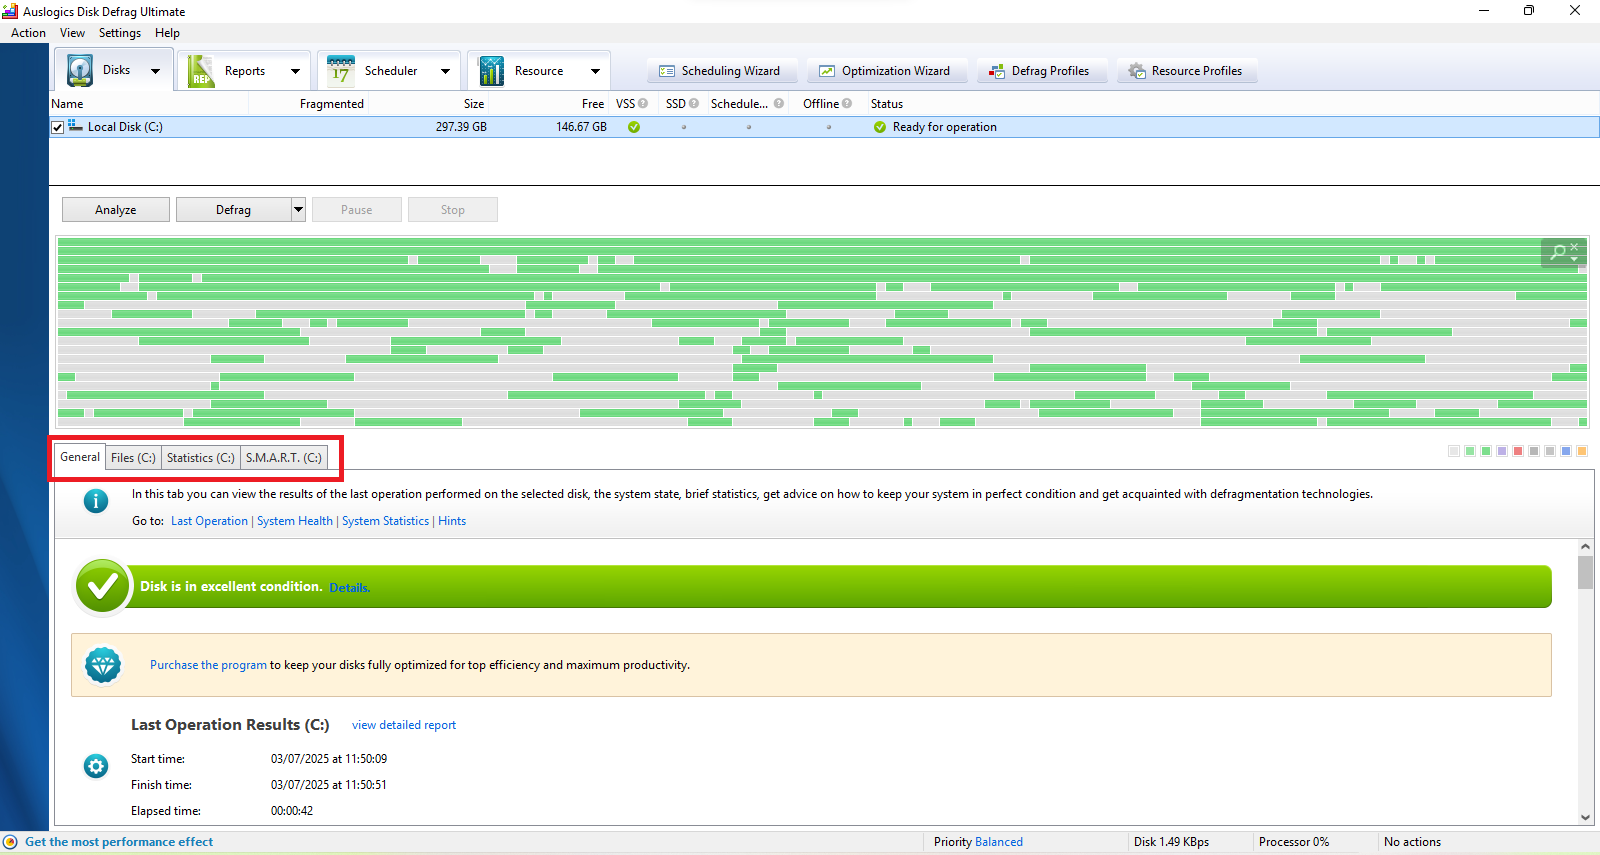This screenshot has width=1600, height=855.
Task: Open the Help menu
Action: (x=167, y=33)
